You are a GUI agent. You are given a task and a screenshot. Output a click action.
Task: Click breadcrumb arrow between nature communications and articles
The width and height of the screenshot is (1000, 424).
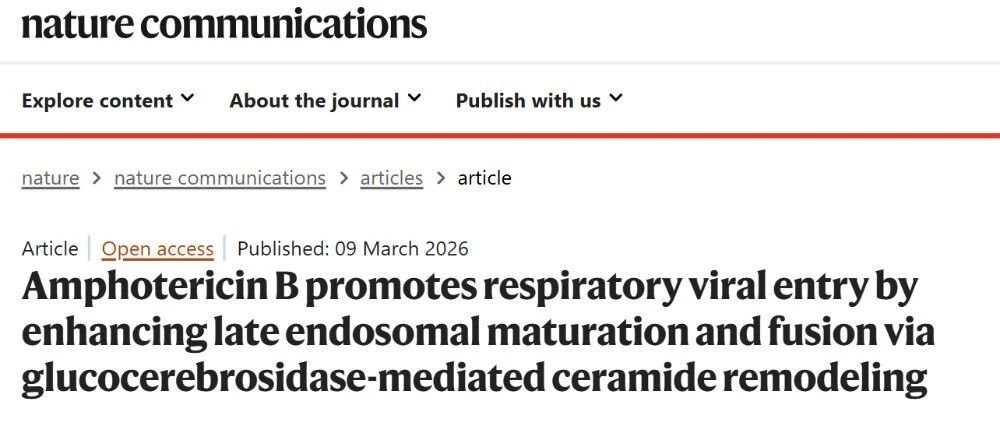tap(343, 178)
